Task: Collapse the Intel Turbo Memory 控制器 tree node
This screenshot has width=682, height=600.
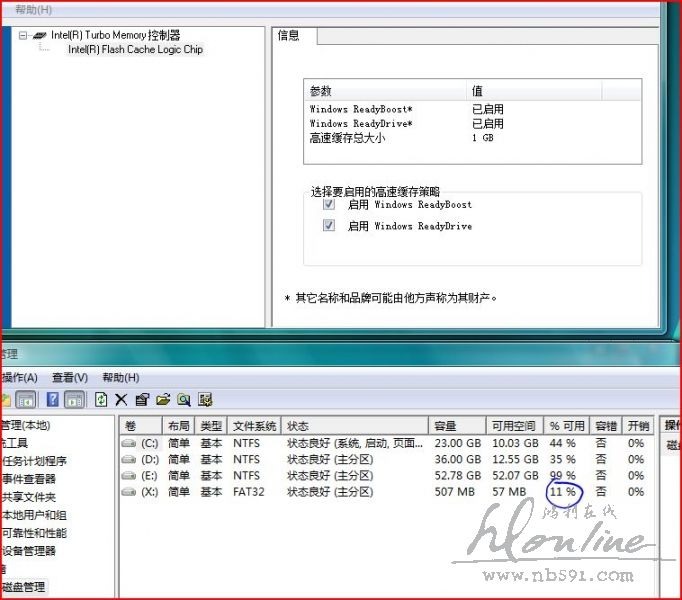Action: click(23, 35)
